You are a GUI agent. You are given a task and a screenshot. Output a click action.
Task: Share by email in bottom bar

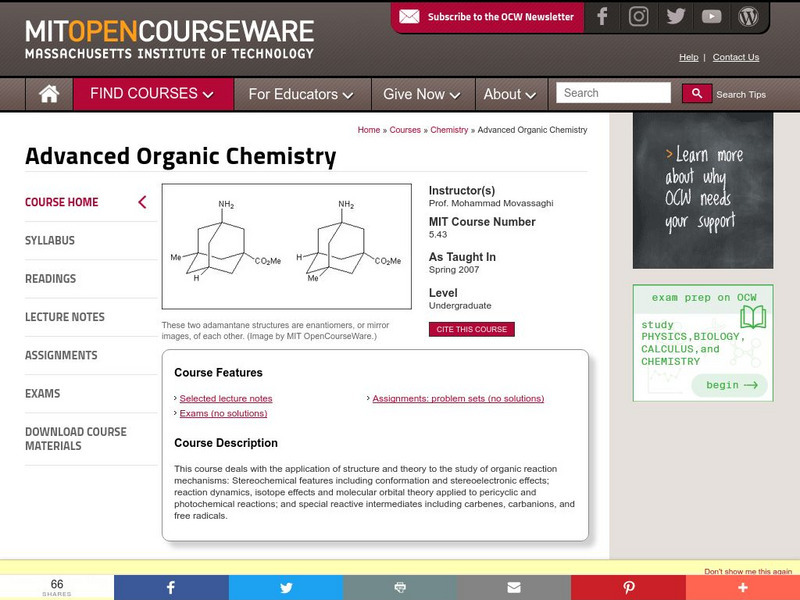(x=514, y=587)
